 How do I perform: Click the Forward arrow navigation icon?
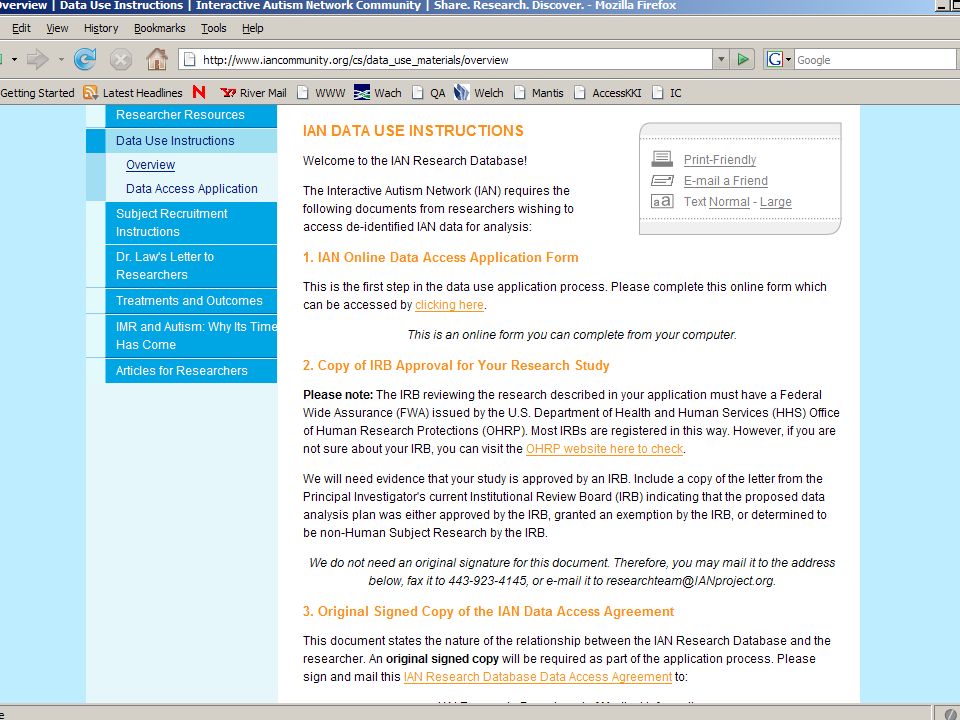(38, 59)
